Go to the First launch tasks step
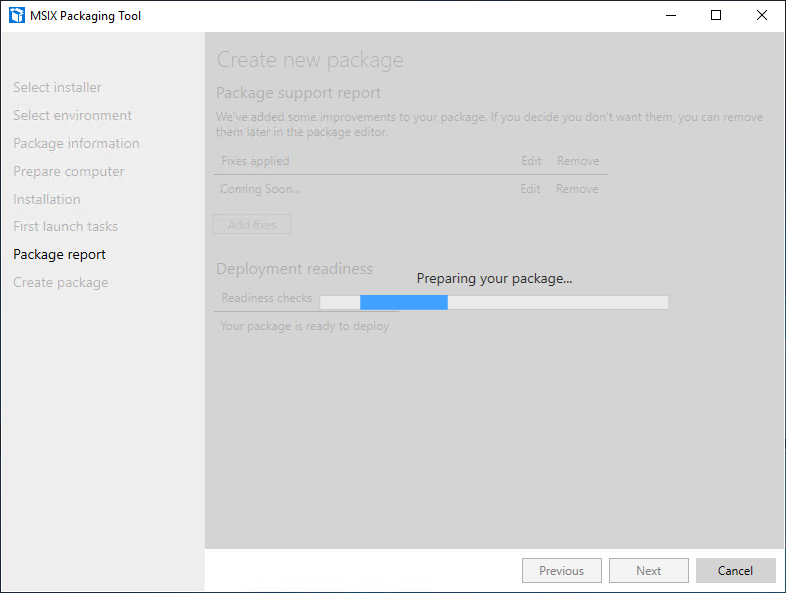The width and height of the screenshot is (786, 593). coord(65,226)
